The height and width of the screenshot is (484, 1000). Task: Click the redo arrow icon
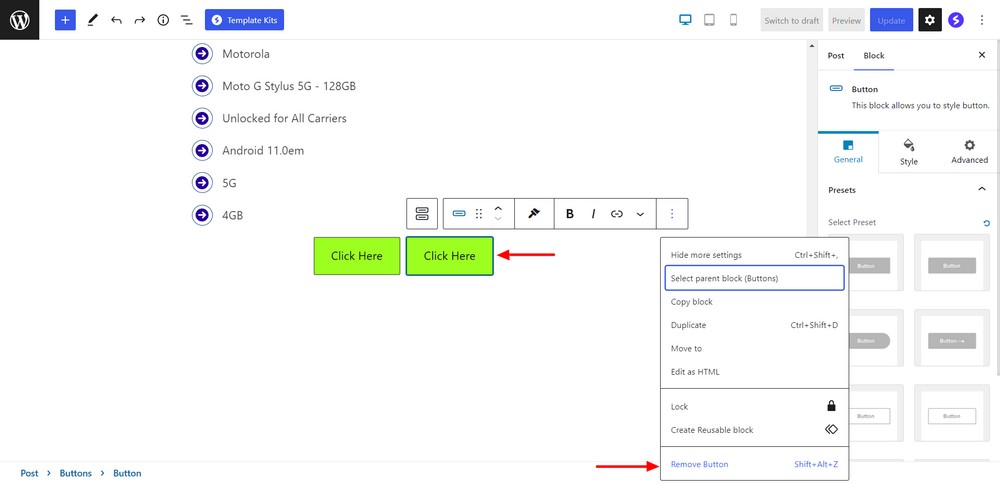tap(139, 20)
